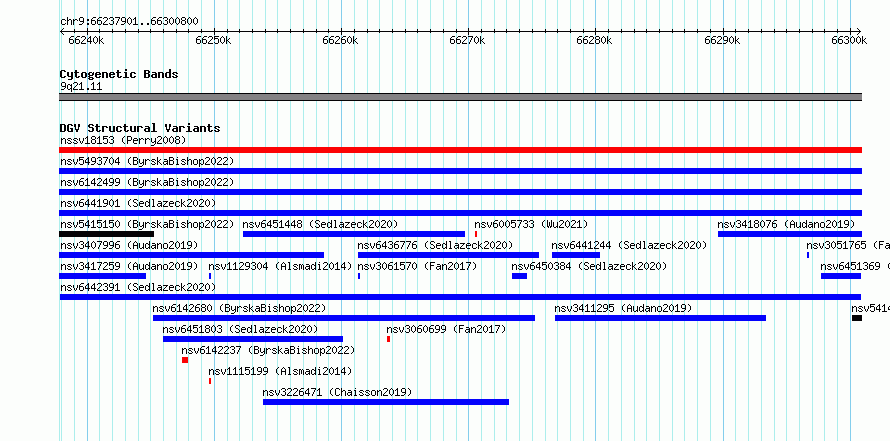
Task: Click the blue nsv3411295 variant bar
Action: click(660, 318)
